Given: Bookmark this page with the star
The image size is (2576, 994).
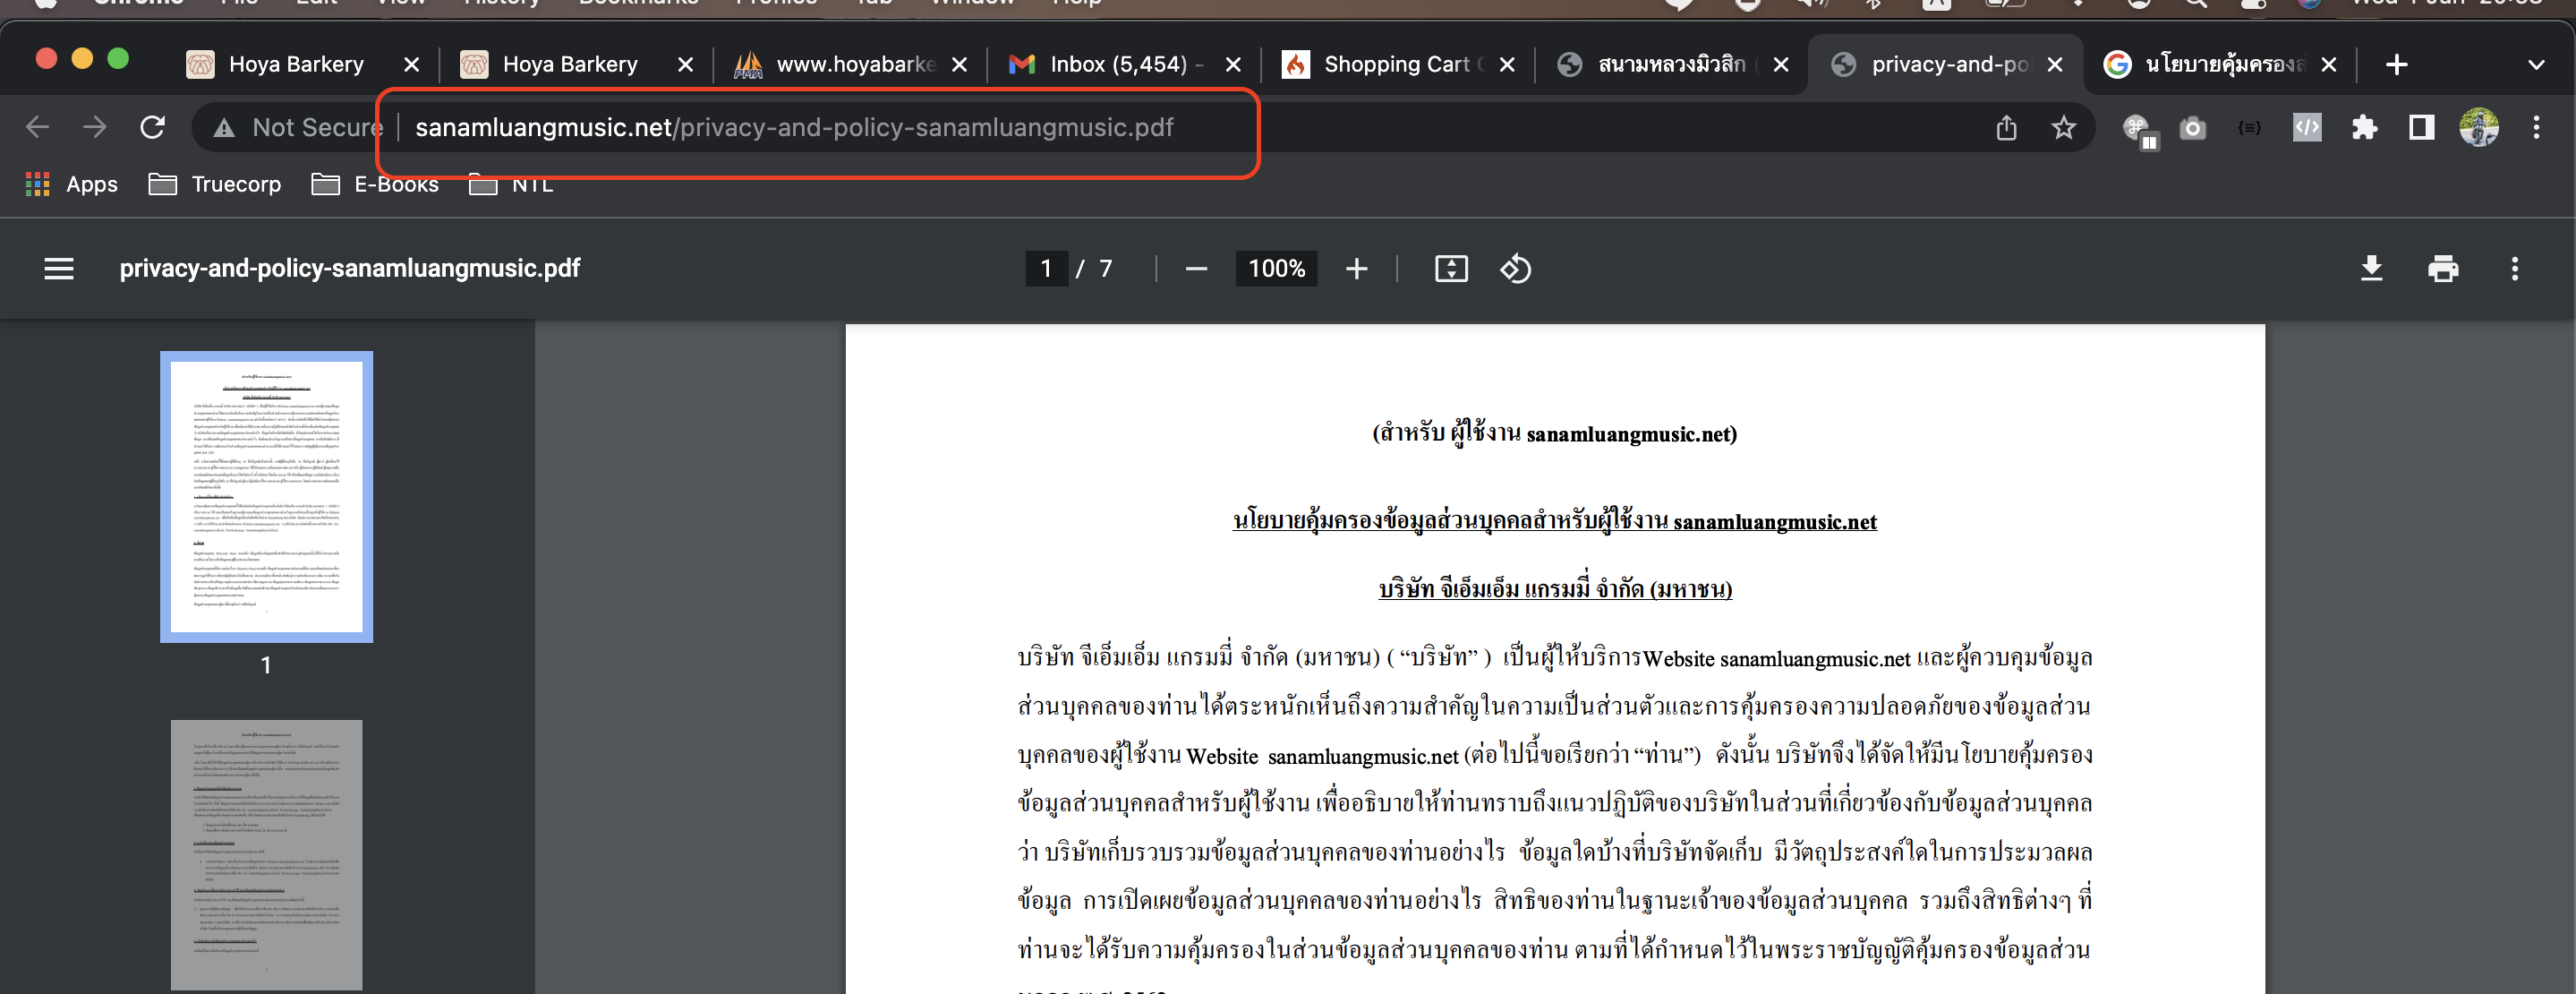Looking at the screenshot, I should click(2064, 127).
